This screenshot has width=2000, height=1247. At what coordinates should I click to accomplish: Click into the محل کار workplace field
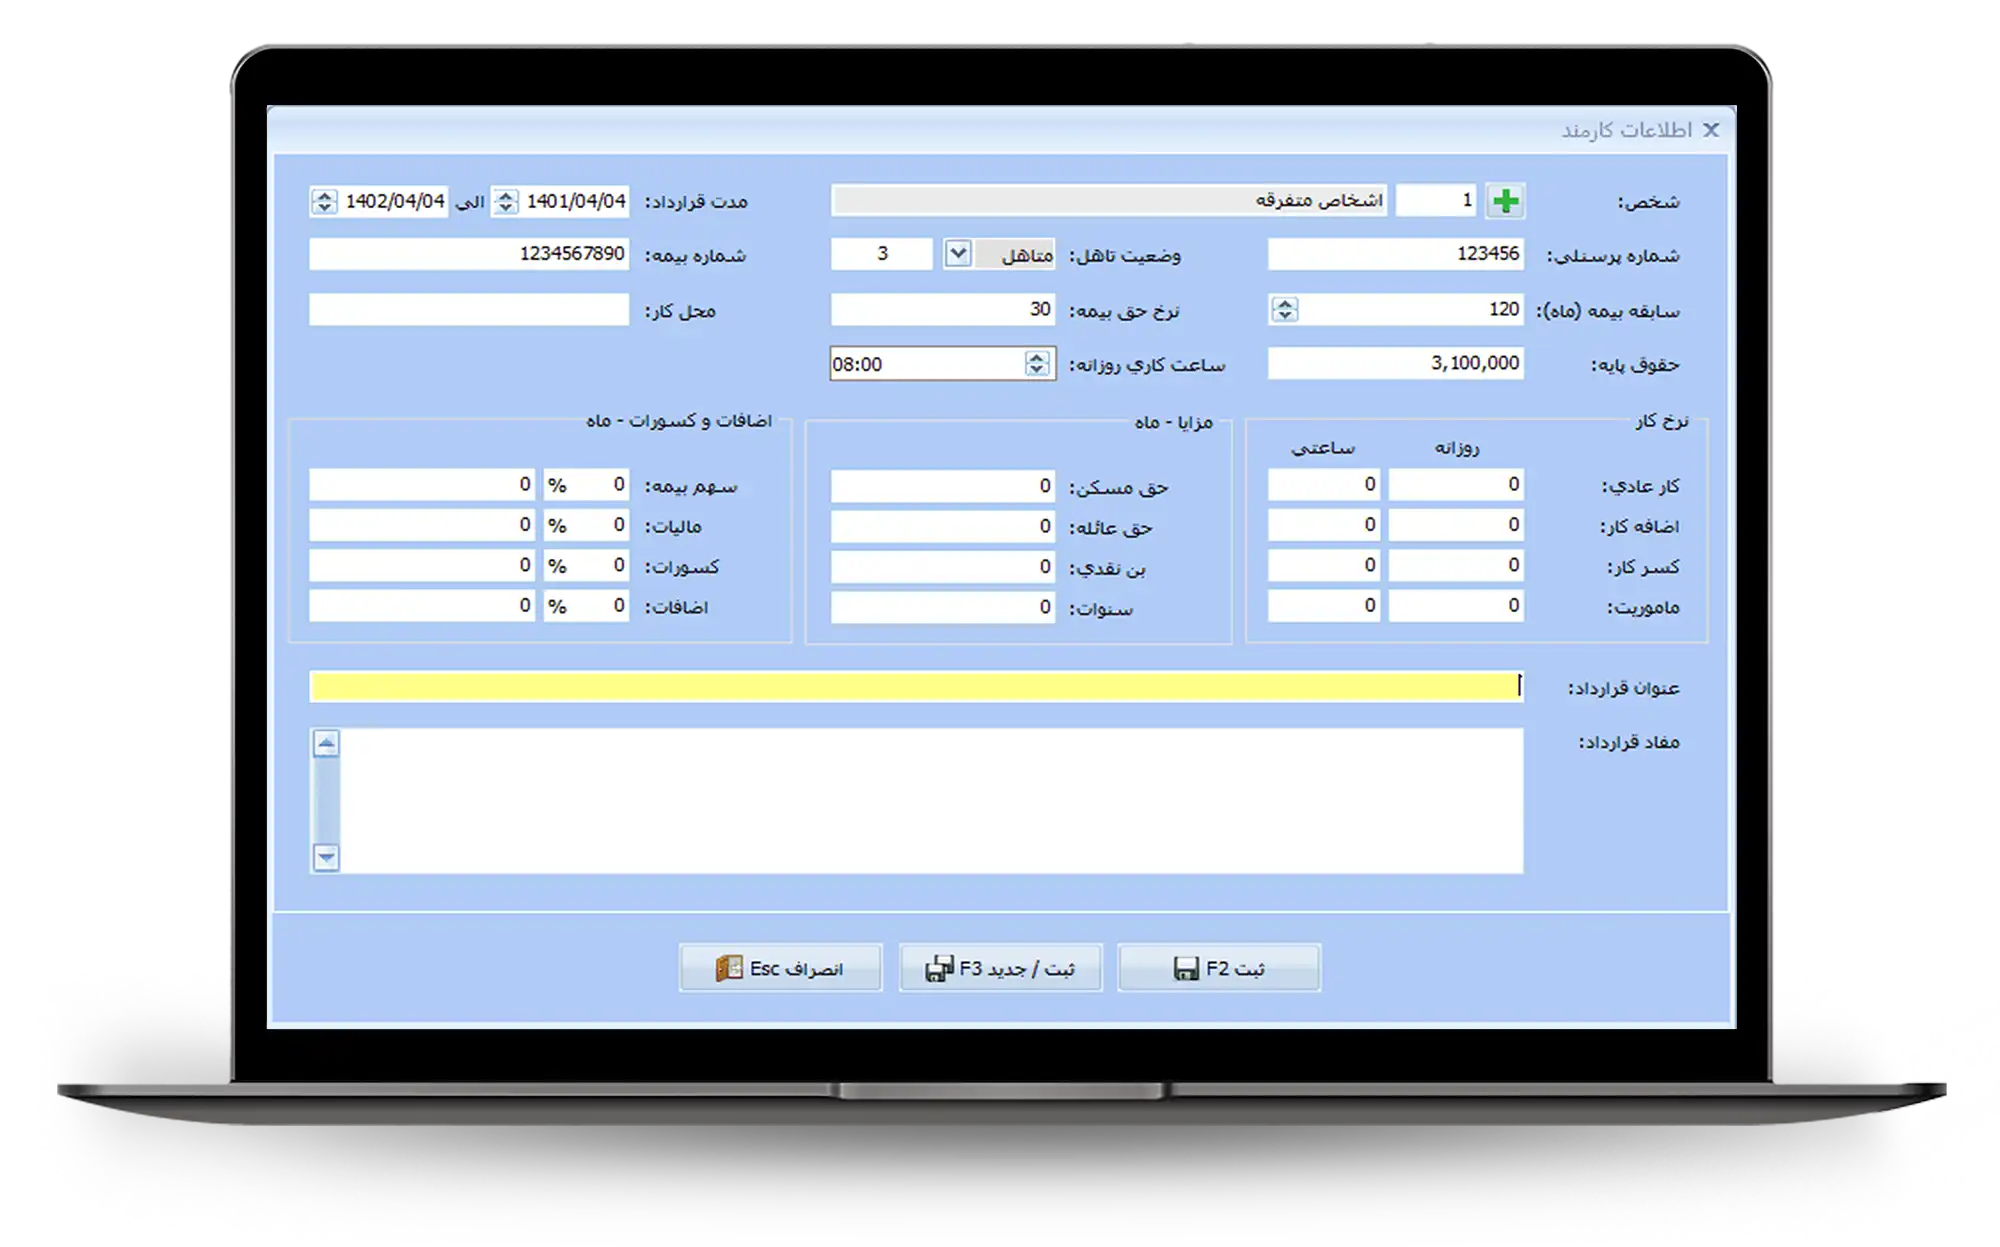[468, 310]
